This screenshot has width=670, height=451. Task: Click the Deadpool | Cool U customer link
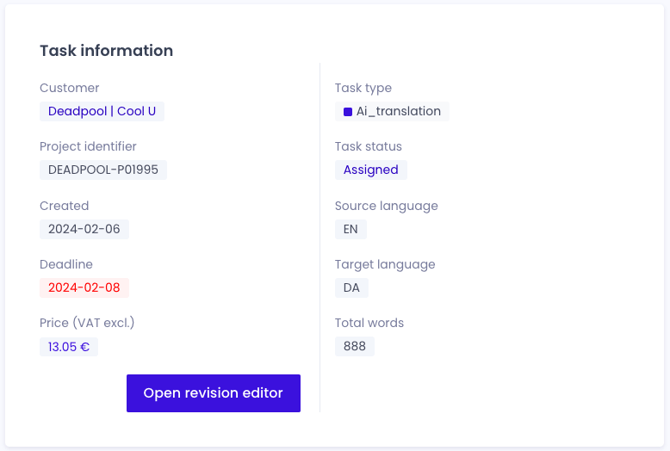coord(102,111)
